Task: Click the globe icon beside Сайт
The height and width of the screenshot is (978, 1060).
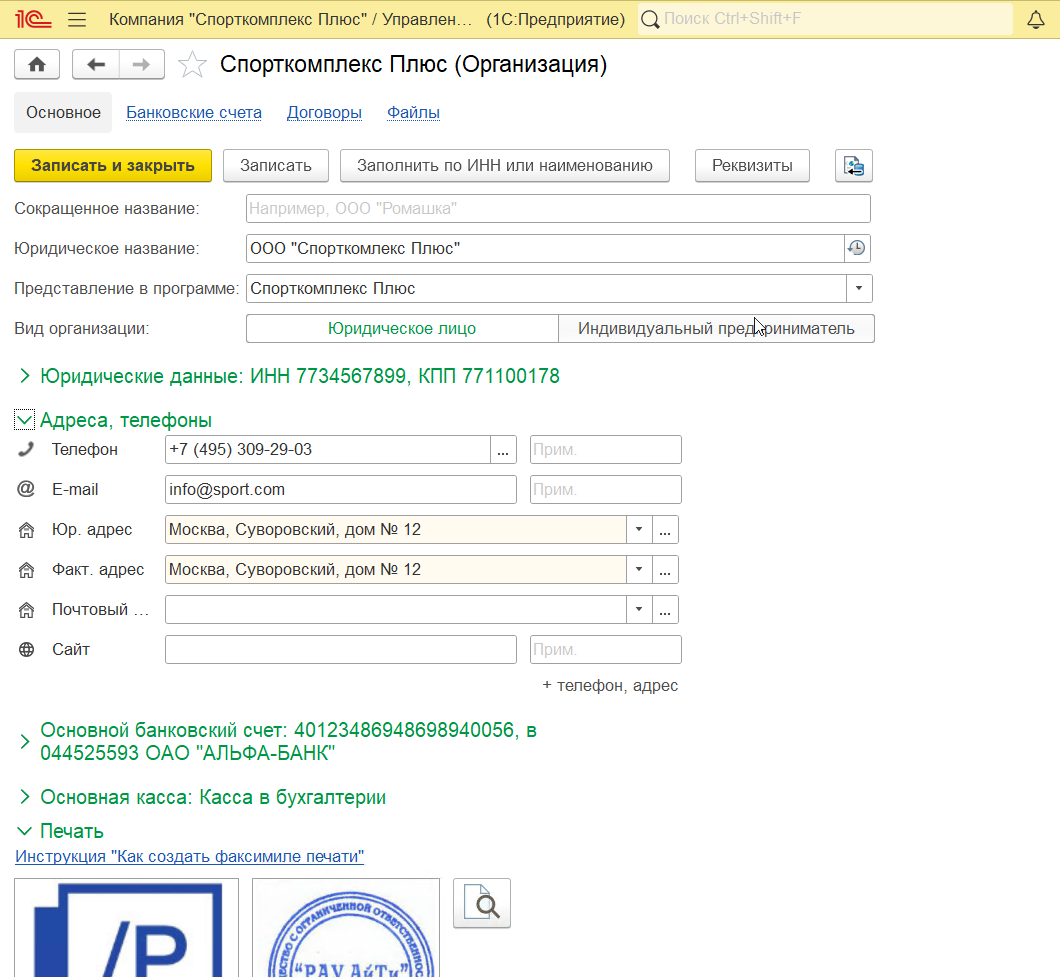Action: (26, 650)
